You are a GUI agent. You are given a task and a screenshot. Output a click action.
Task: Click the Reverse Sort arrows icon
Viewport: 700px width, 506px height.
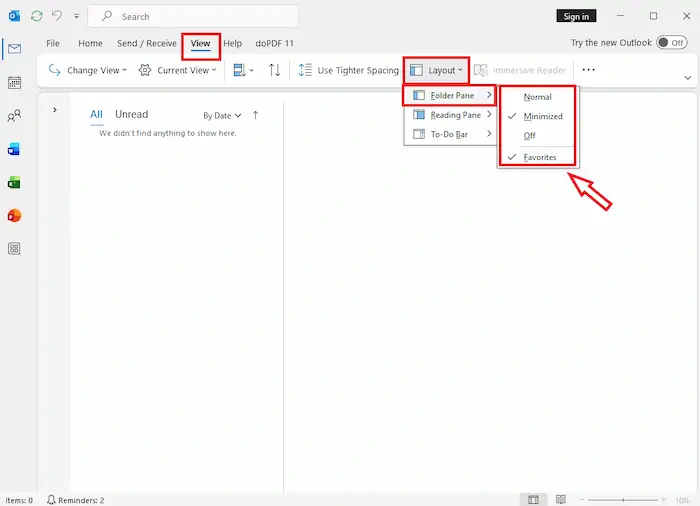[275, 70]
